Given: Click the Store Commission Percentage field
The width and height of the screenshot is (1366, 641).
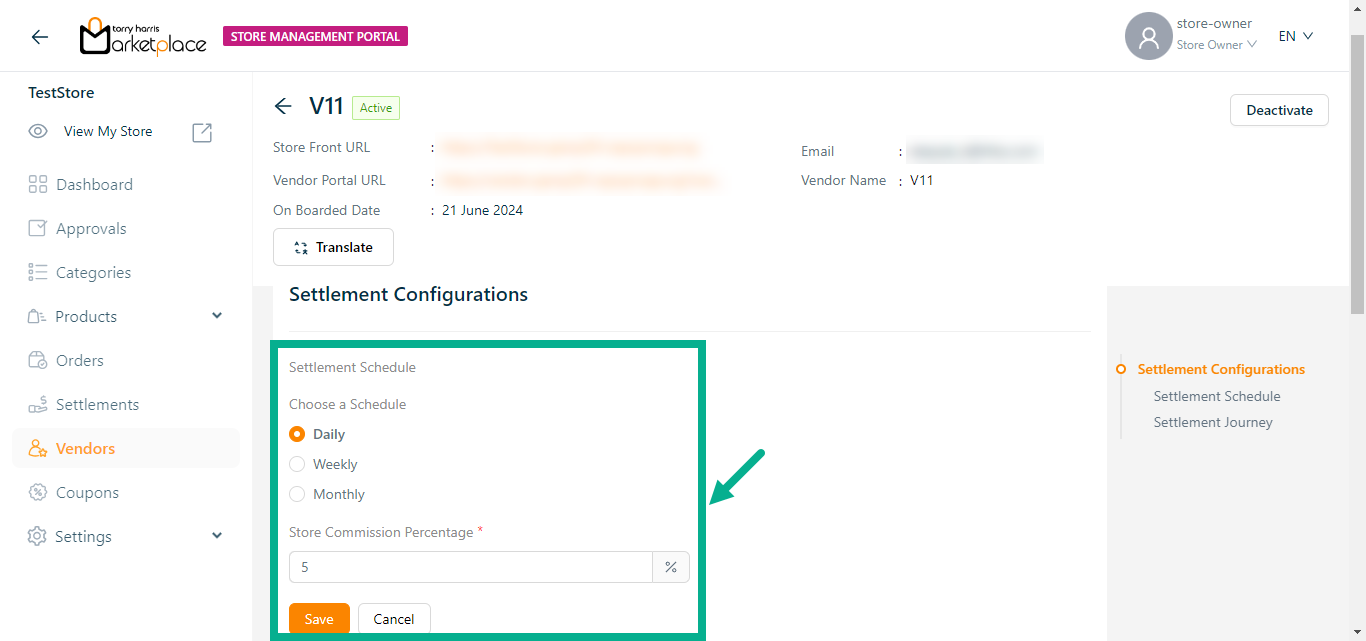Looking at the screenshot, I should 470,567.
